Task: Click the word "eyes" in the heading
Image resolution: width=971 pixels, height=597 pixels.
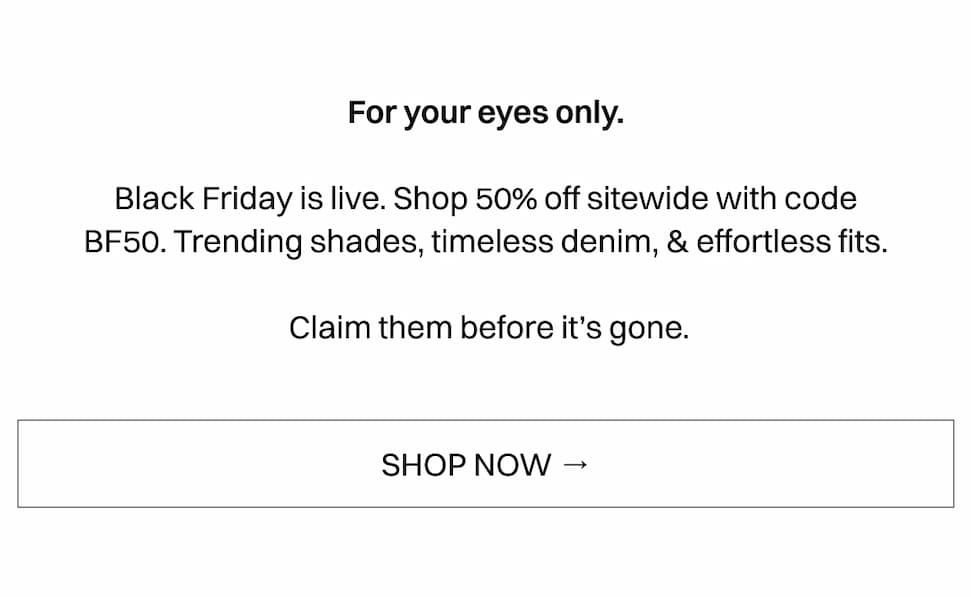Action: pos(512,113)
